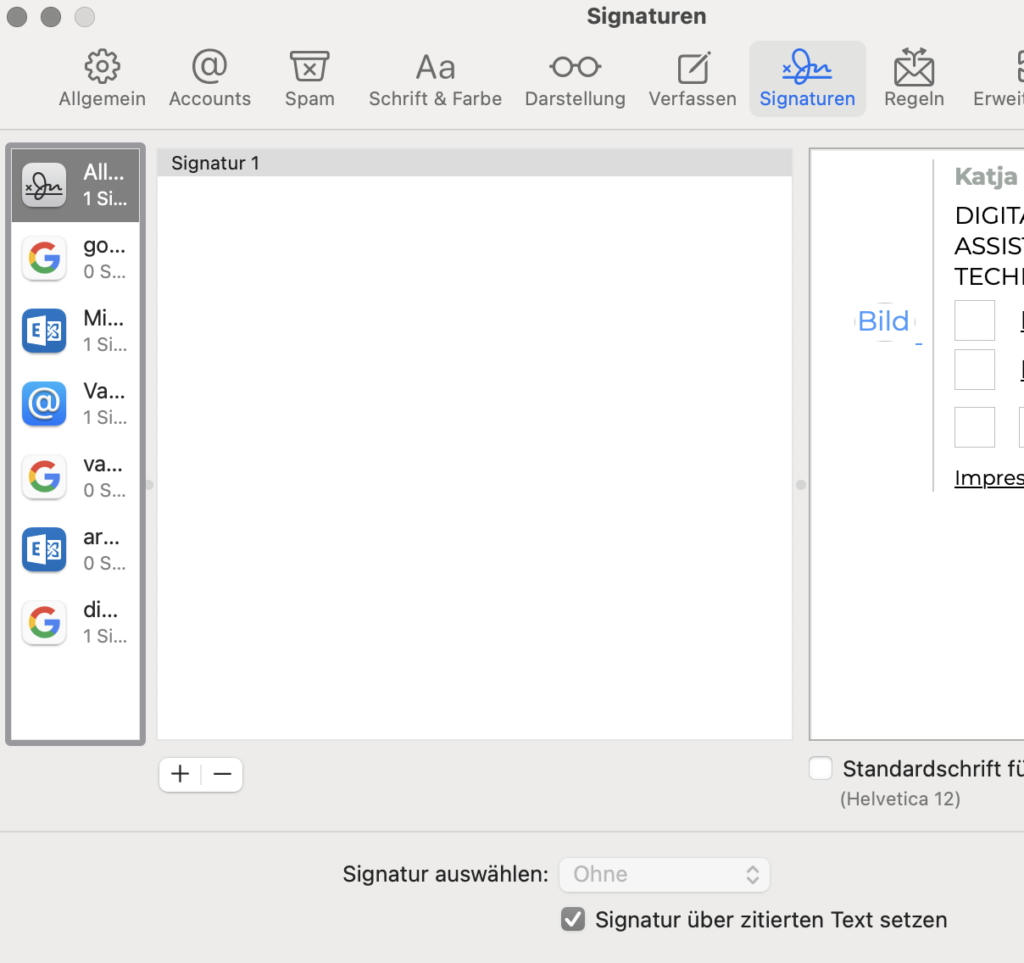Viewport: 1024px width, 963px height.
Task: Open Regeln envelope icon
Action: tap(914, 68)
